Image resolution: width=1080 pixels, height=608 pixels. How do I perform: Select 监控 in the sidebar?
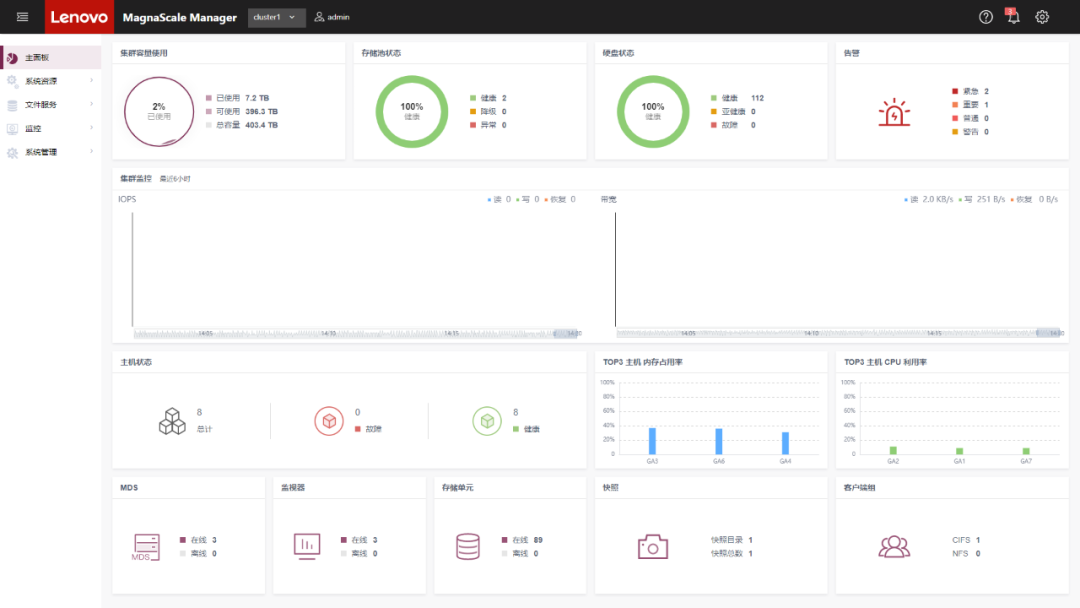51,129
